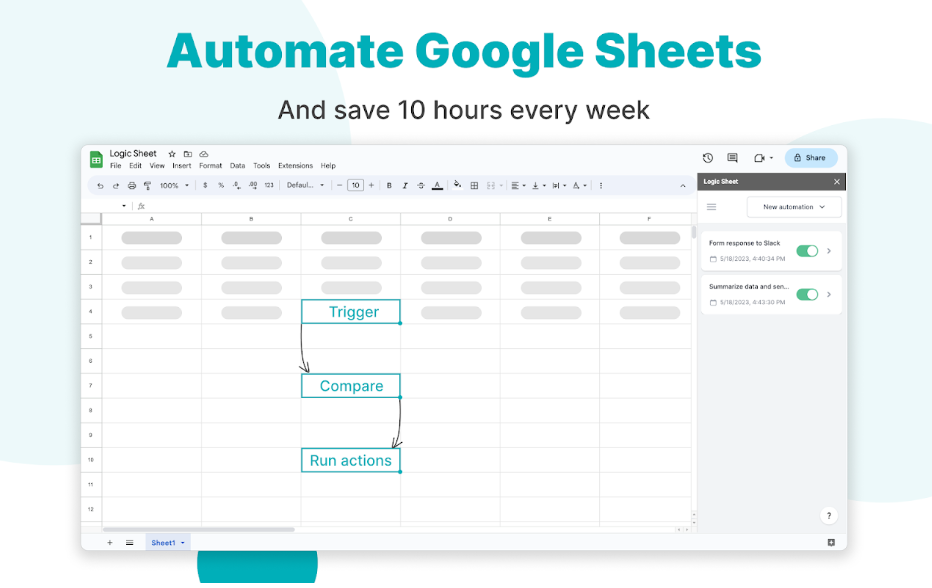Open the View menu
The width and height of the screenshot is (932, 588).
[157, 166]
